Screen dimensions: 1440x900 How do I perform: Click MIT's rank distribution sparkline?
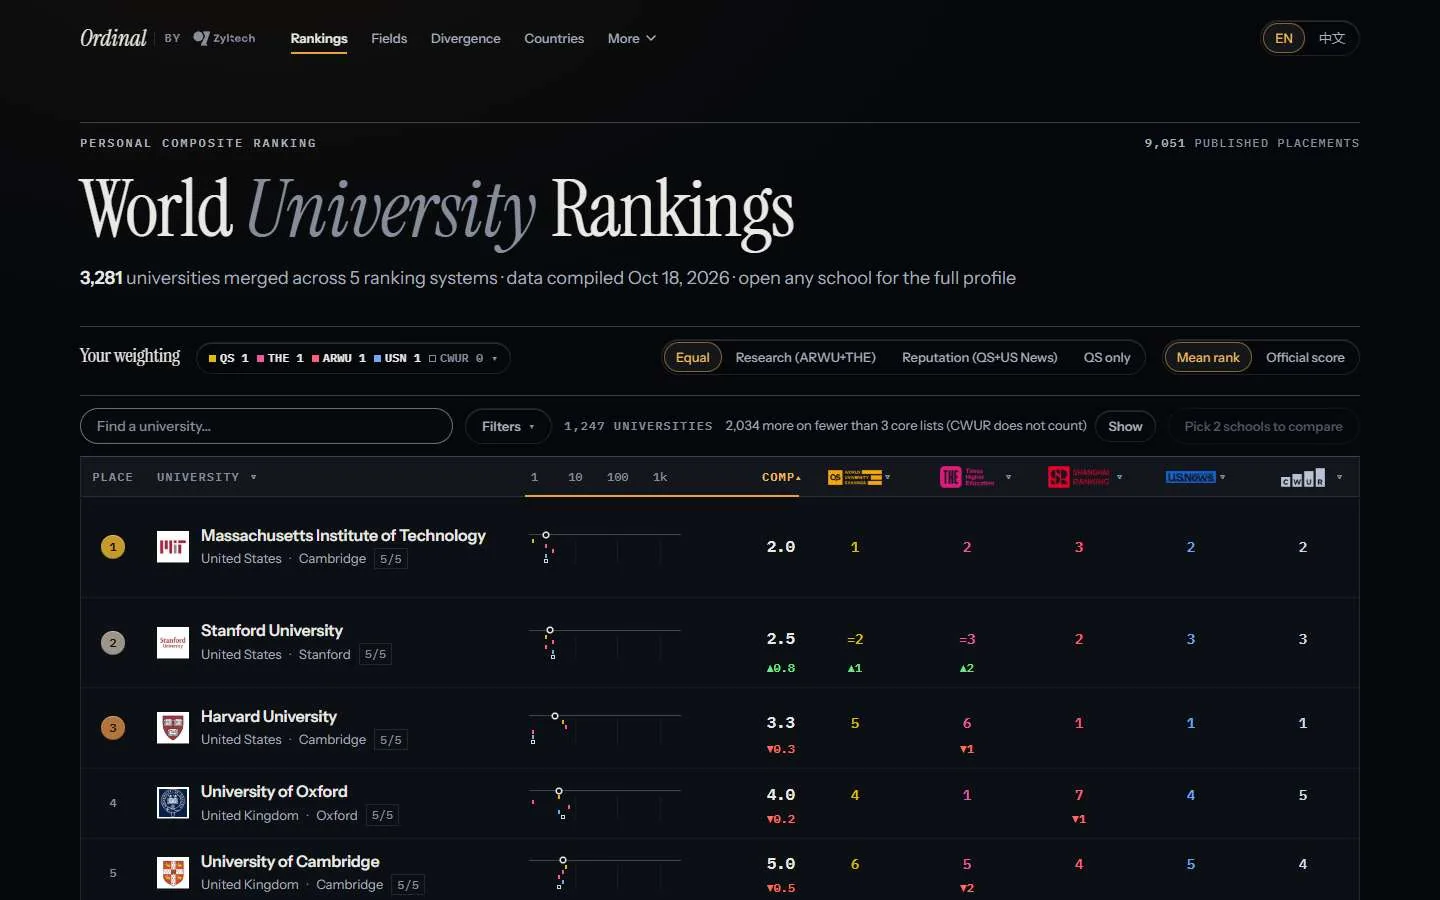605,547
